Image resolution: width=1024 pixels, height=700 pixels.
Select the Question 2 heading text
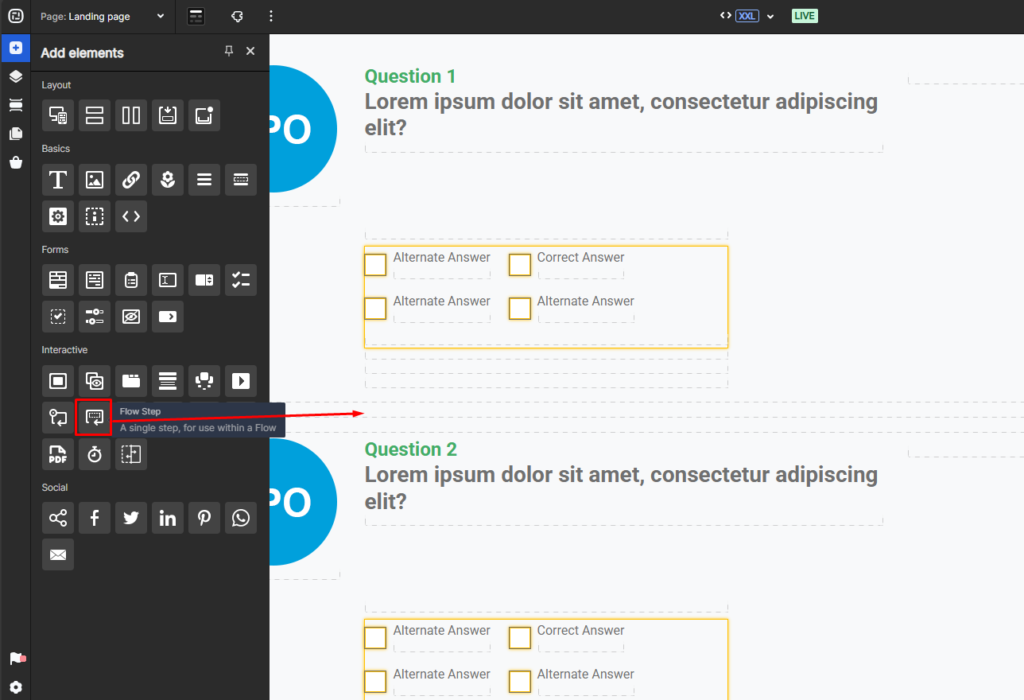click(x=411, y=449)
